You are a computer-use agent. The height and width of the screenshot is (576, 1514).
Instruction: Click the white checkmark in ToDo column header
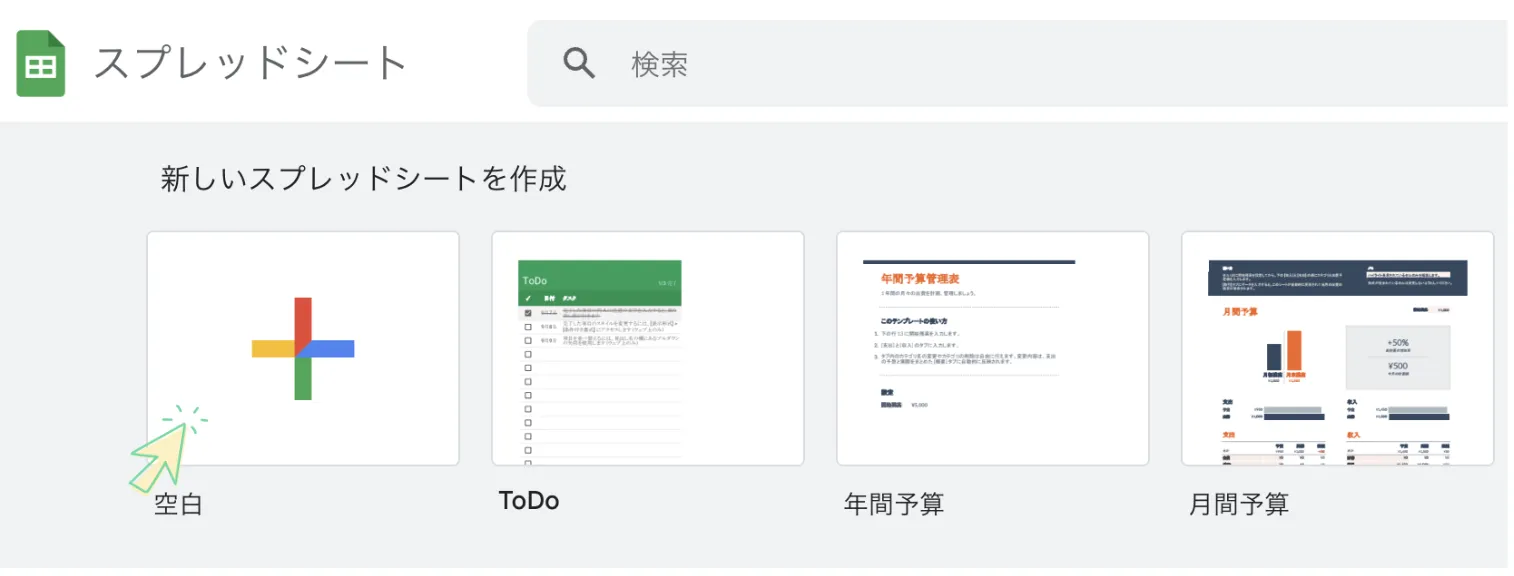tap(528, 298)
